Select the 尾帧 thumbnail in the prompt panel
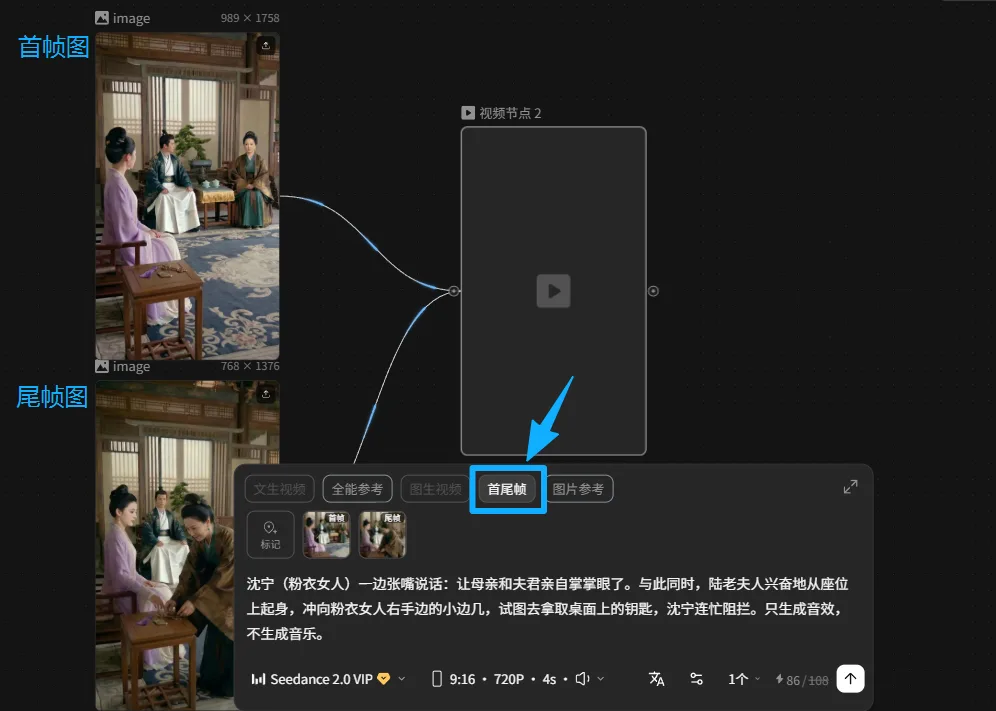Image resolution: width=996 pixels, height=711 pixels. click(382, 535)
